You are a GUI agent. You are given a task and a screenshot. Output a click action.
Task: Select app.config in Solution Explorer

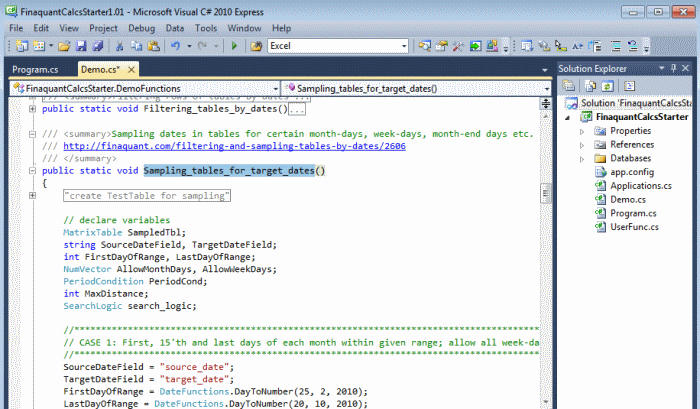tap(632, 172)
